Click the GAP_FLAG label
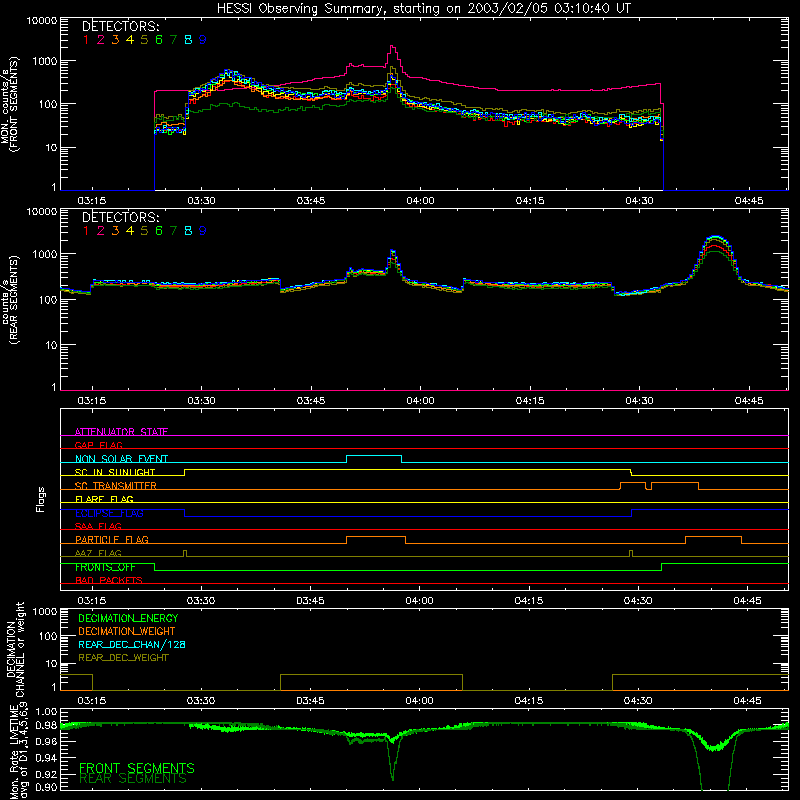Screen dimensions: 800x800 coord(98,445)
